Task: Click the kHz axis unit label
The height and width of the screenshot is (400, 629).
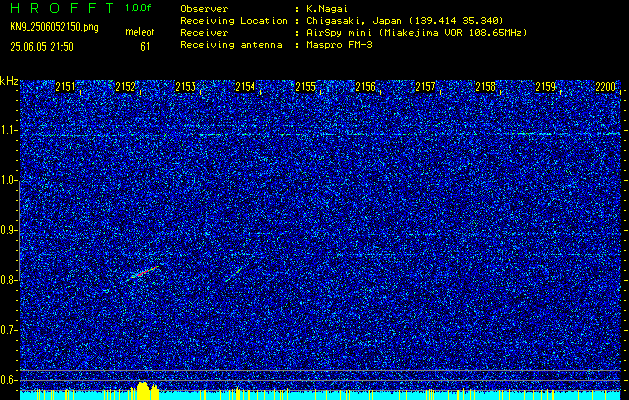Action: tap(9, 81)
